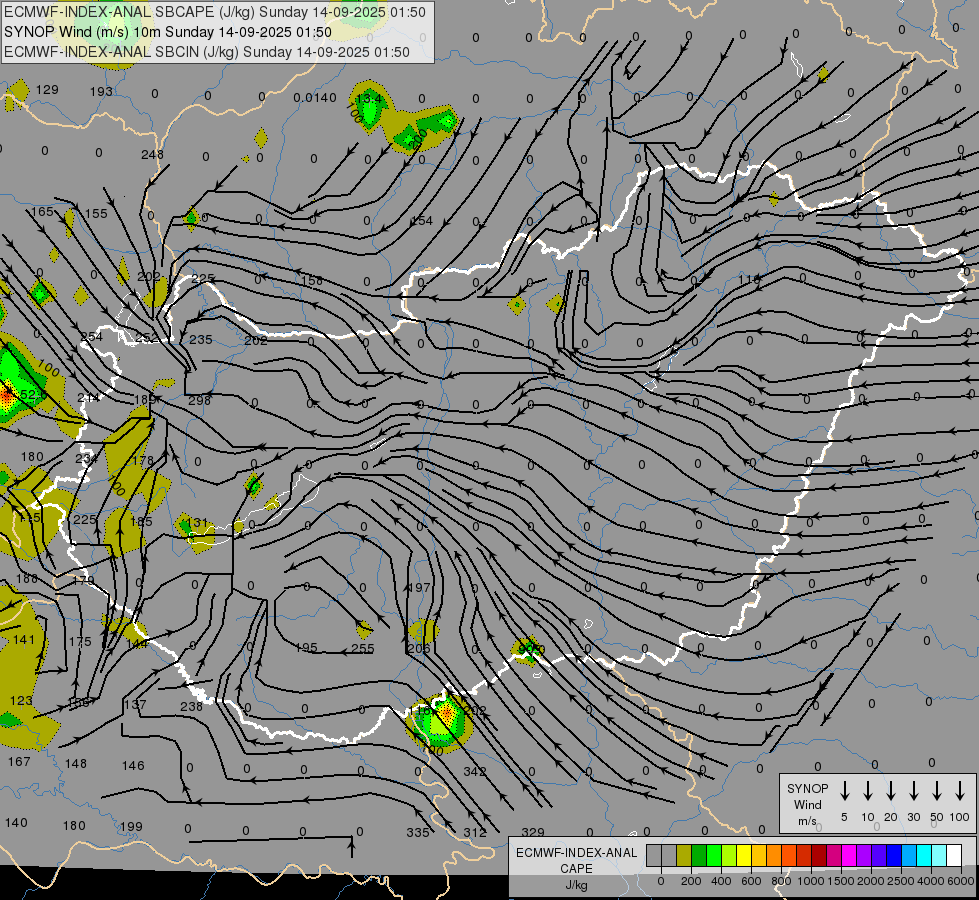Click the SYNOP Wind m/s legend title
The width and height of the screenshot is (979, 900).
point(807,804)
